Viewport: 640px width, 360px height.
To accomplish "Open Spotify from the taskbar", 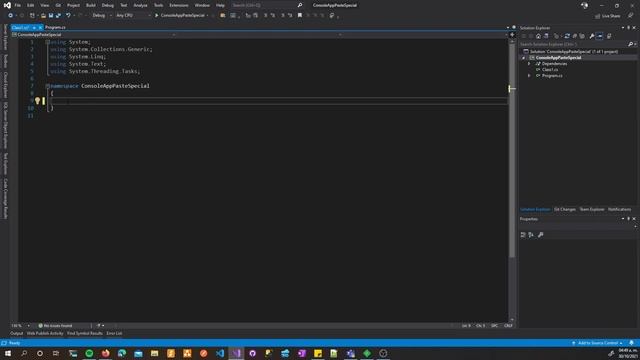I will [x=89, y=353].
